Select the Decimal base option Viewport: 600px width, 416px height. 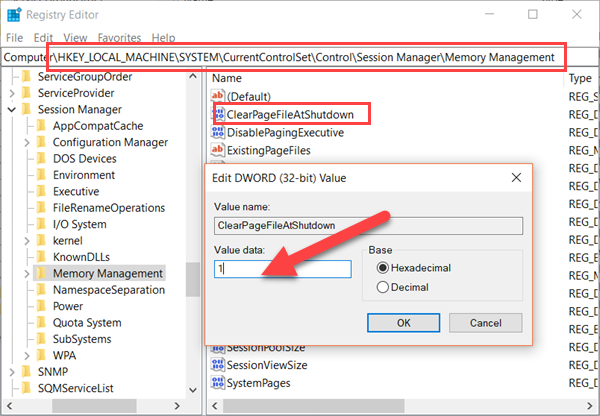point(381,288)
